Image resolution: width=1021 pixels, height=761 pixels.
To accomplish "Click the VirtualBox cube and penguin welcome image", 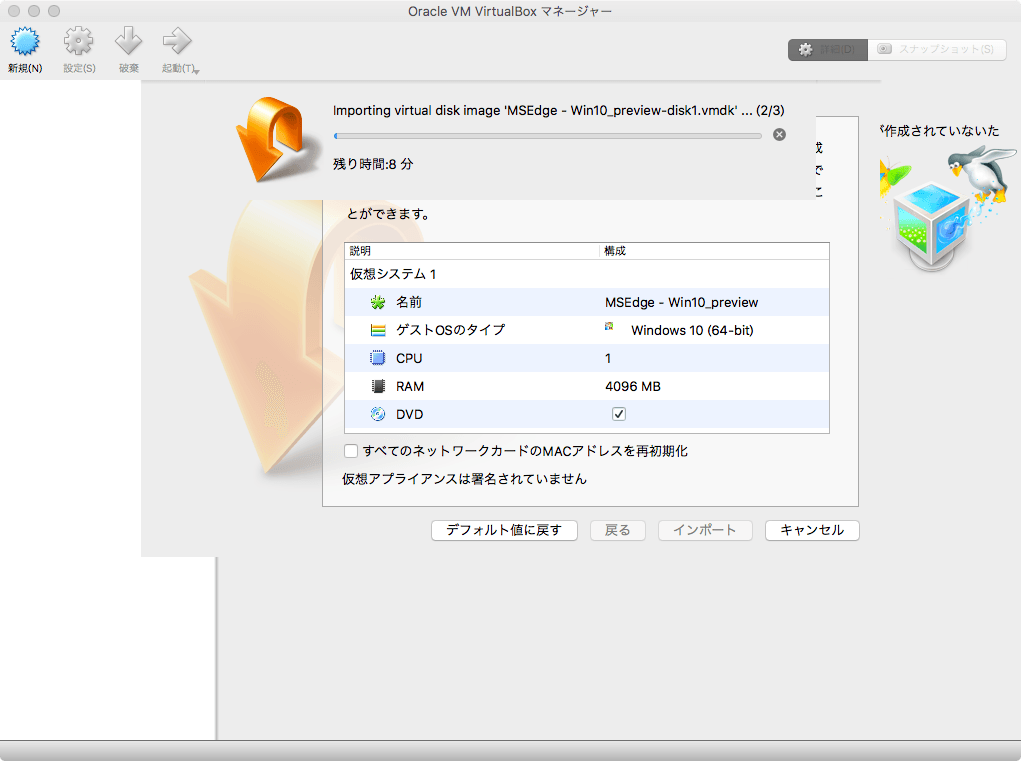I will click(947, 207).
